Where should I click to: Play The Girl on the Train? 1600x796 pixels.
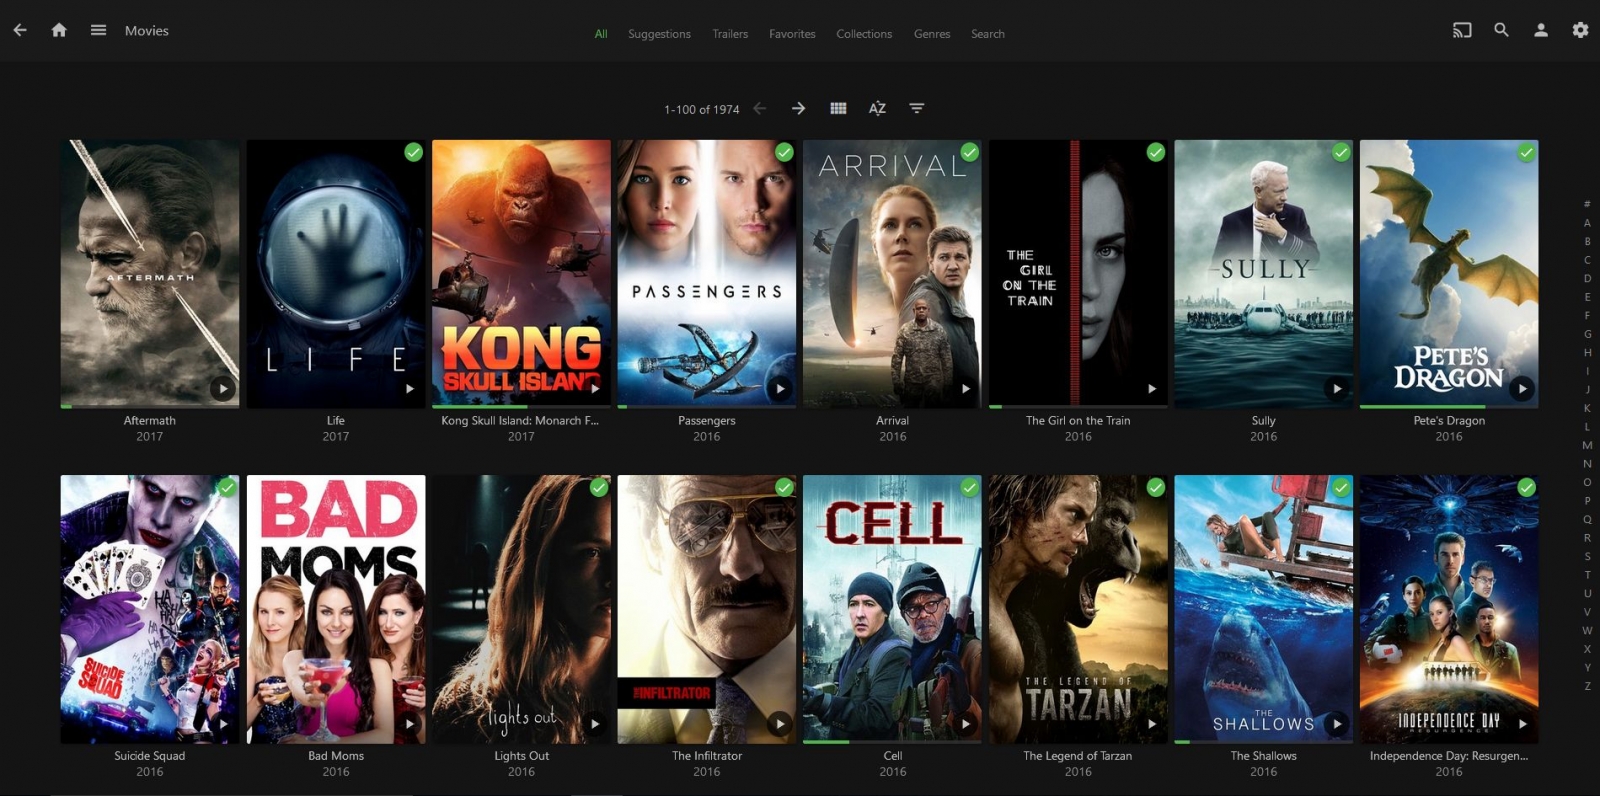point(1152,388)
